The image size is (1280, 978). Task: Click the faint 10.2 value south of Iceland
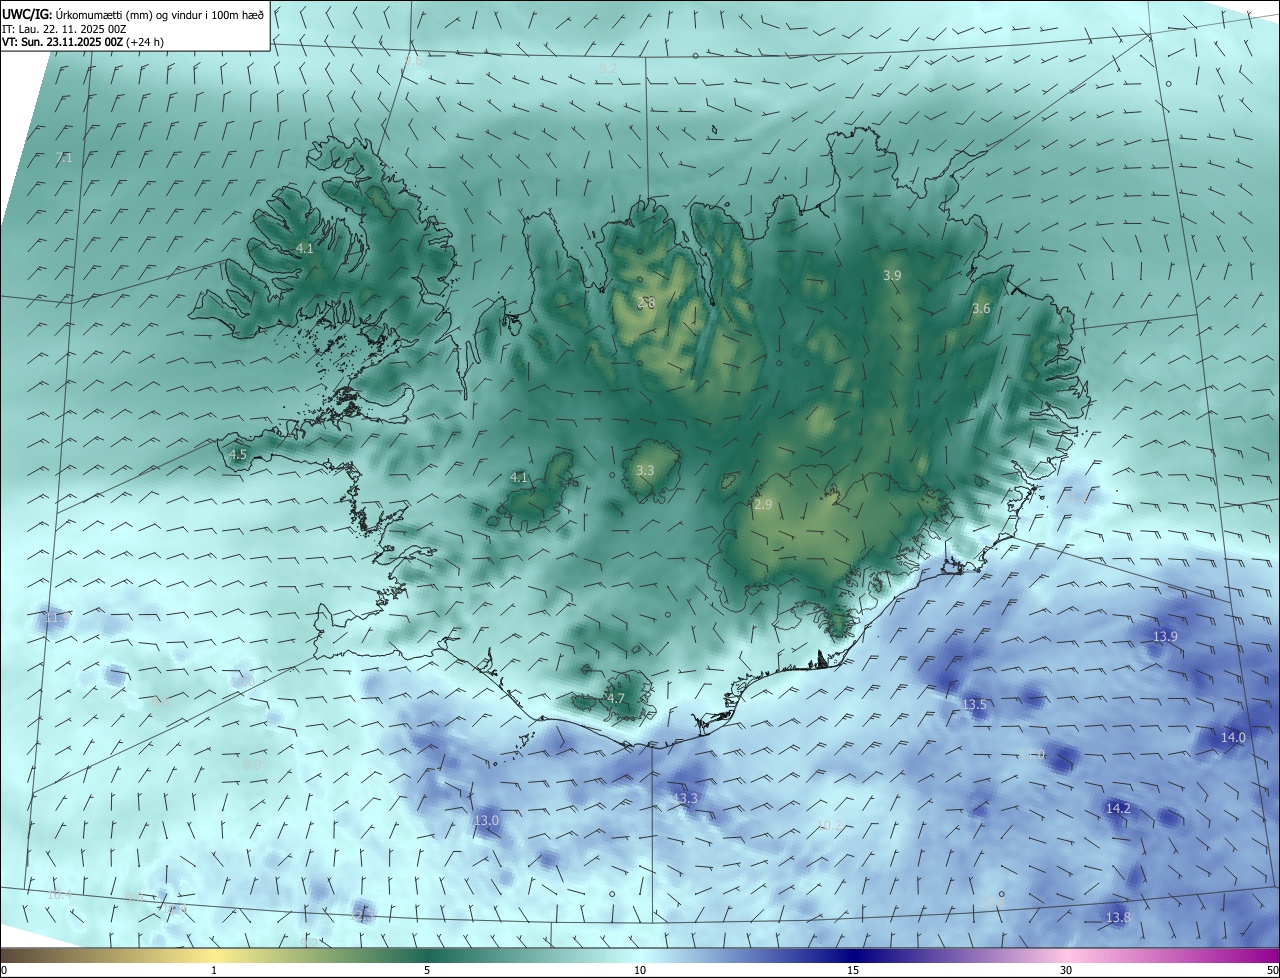[x=830, y=825]
